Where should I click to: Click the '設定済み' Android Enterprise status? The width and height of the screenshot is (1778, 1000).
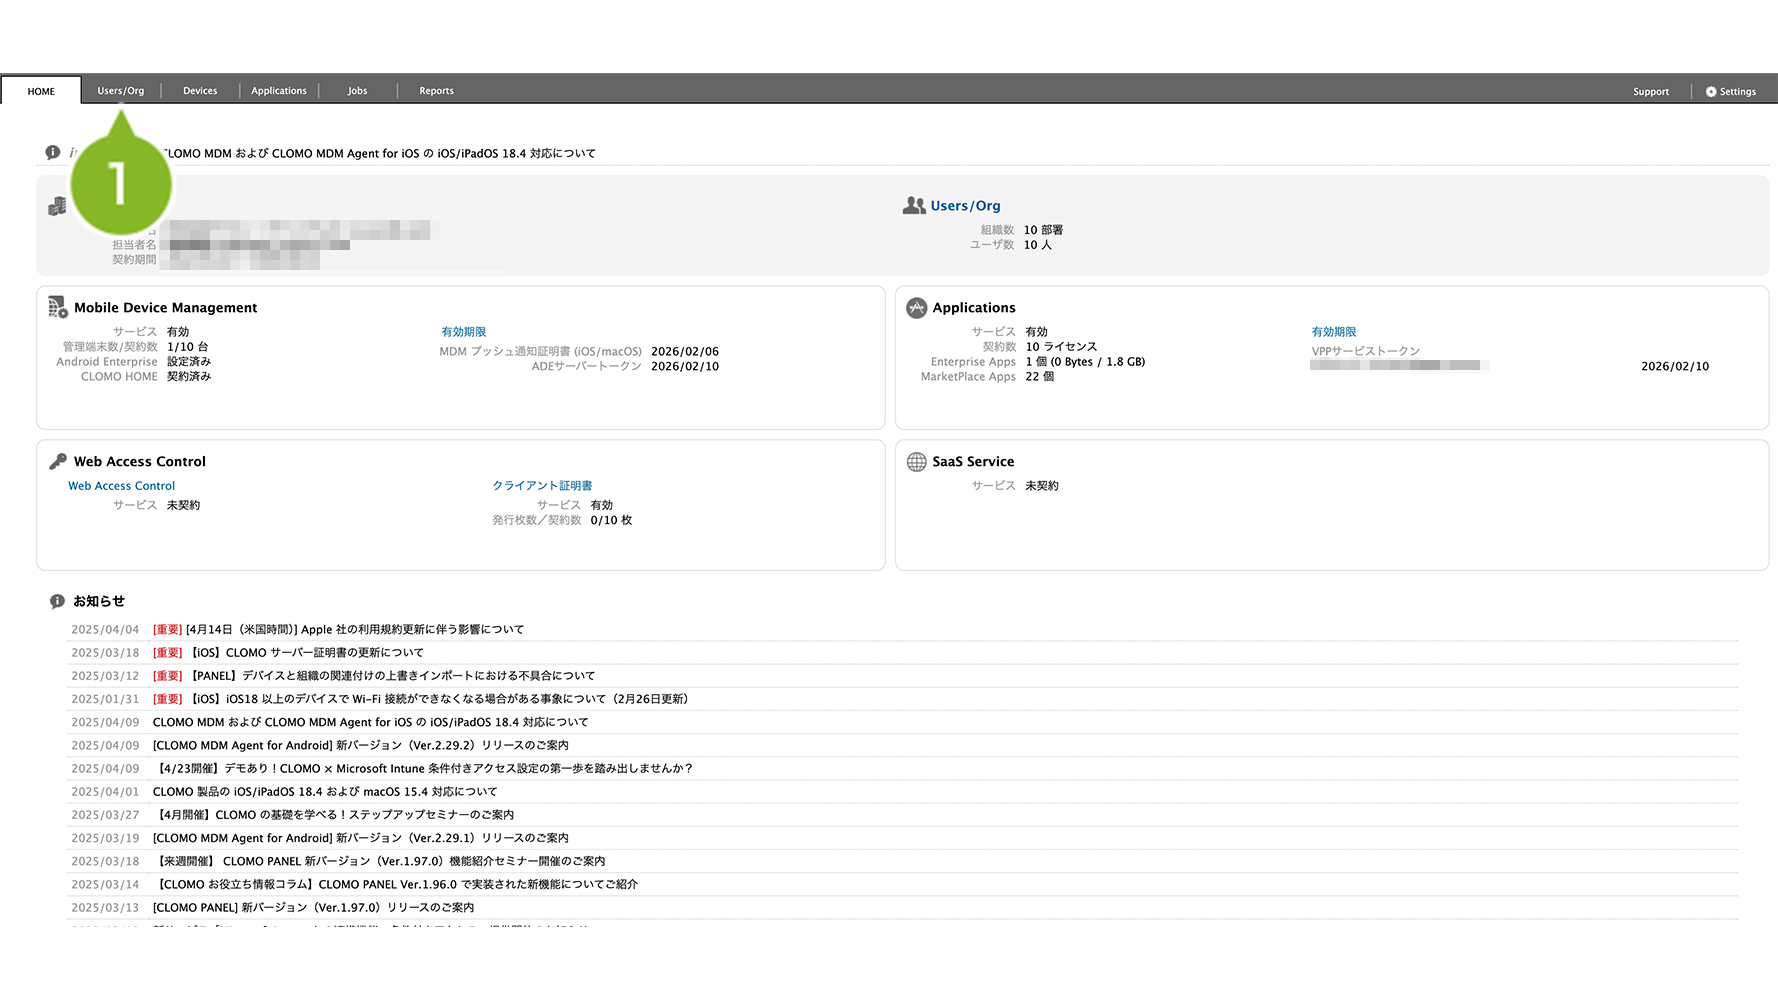click(x=189, y=362)
